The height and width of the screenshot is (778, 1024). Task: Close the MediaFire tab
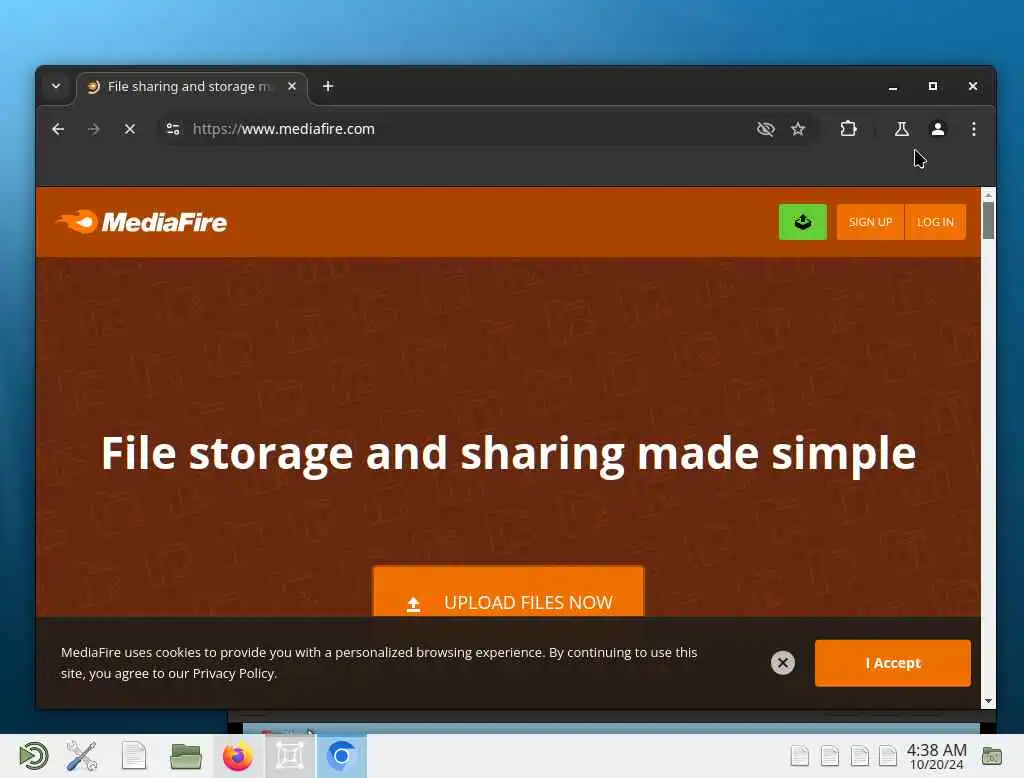coord(292,86)
